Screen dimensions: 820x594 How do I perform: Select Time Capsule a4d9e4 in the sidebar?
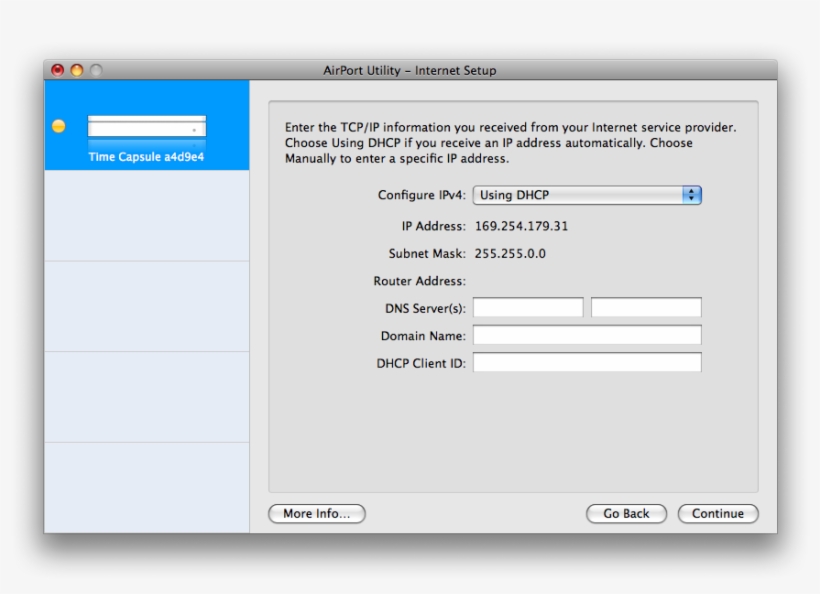pos(146,156)
